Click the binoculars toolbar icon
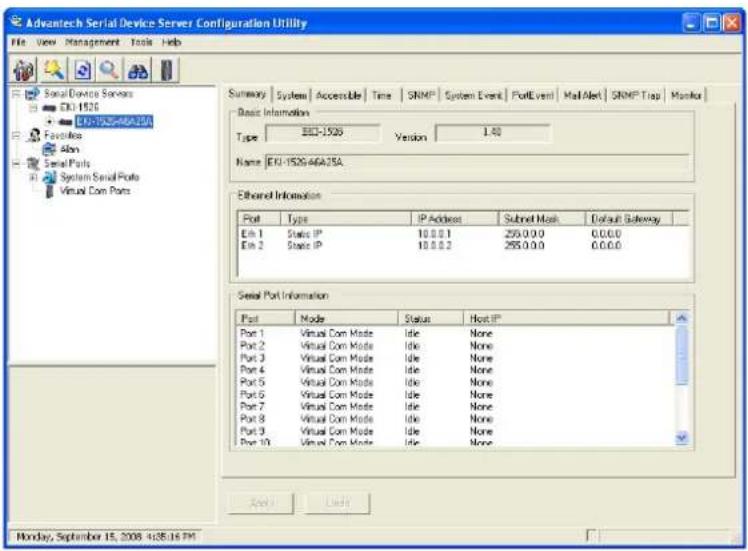This screenshot has width=748, height=551. [x=138, y=71]
